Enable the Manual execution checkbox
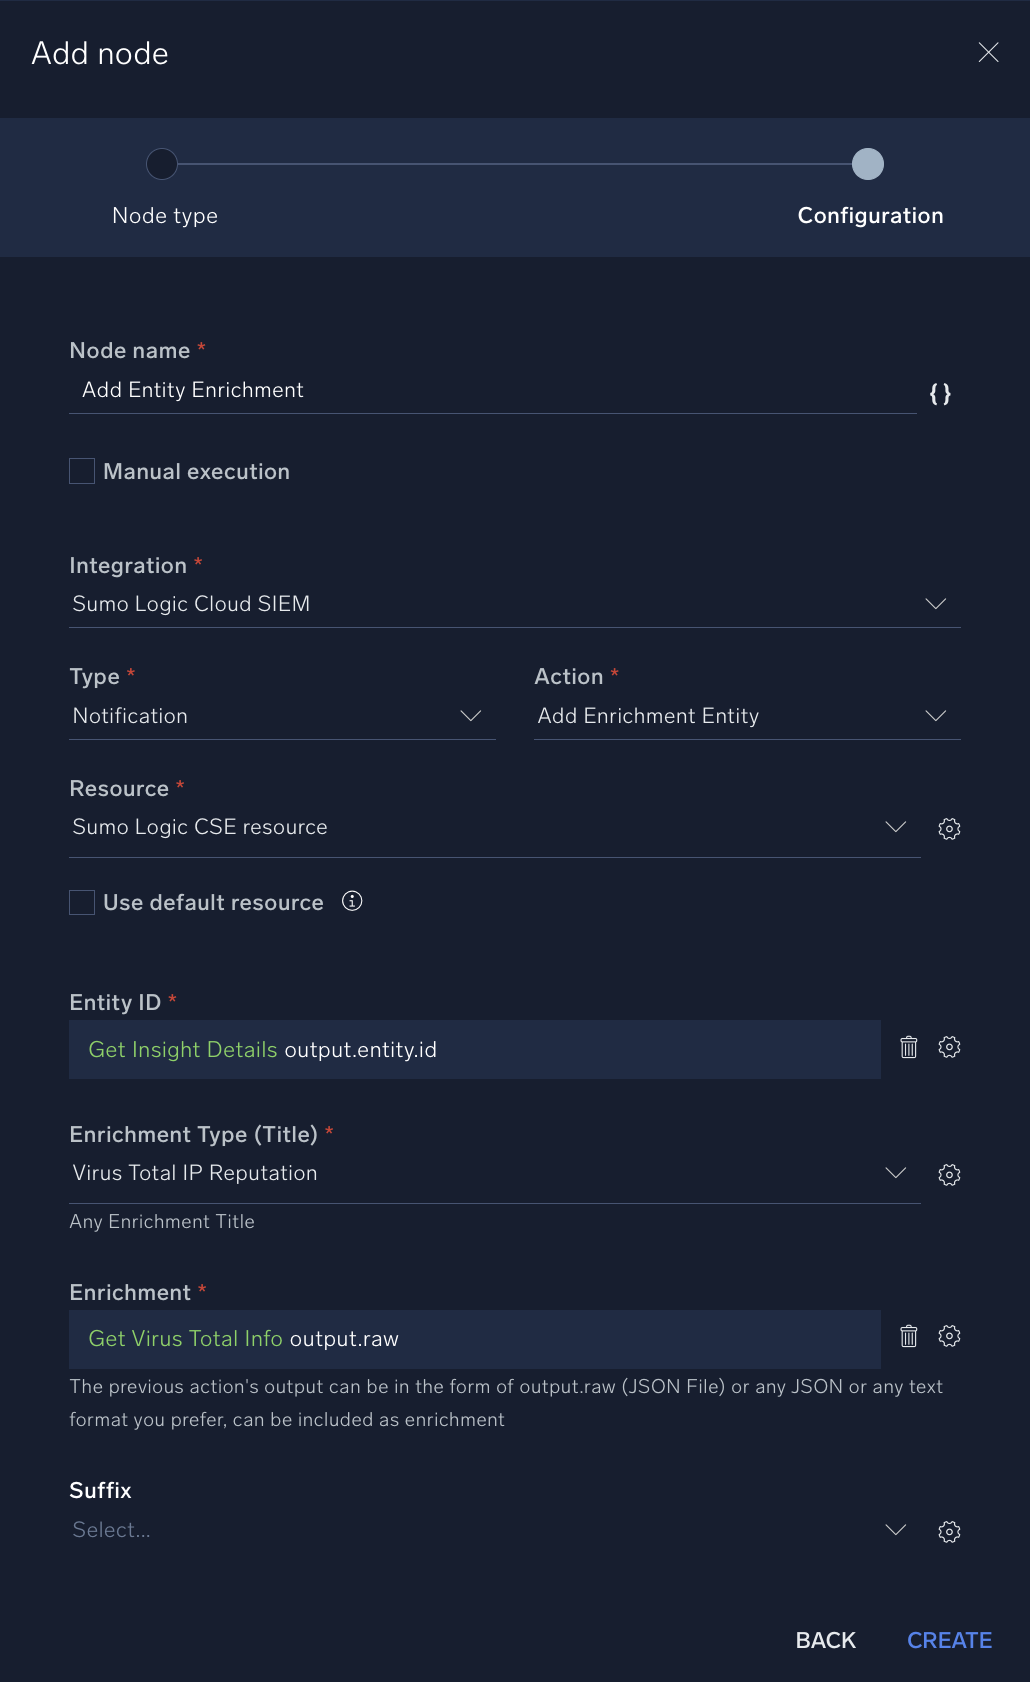This screenshot has width=1030, height=1682. point(82,471)
